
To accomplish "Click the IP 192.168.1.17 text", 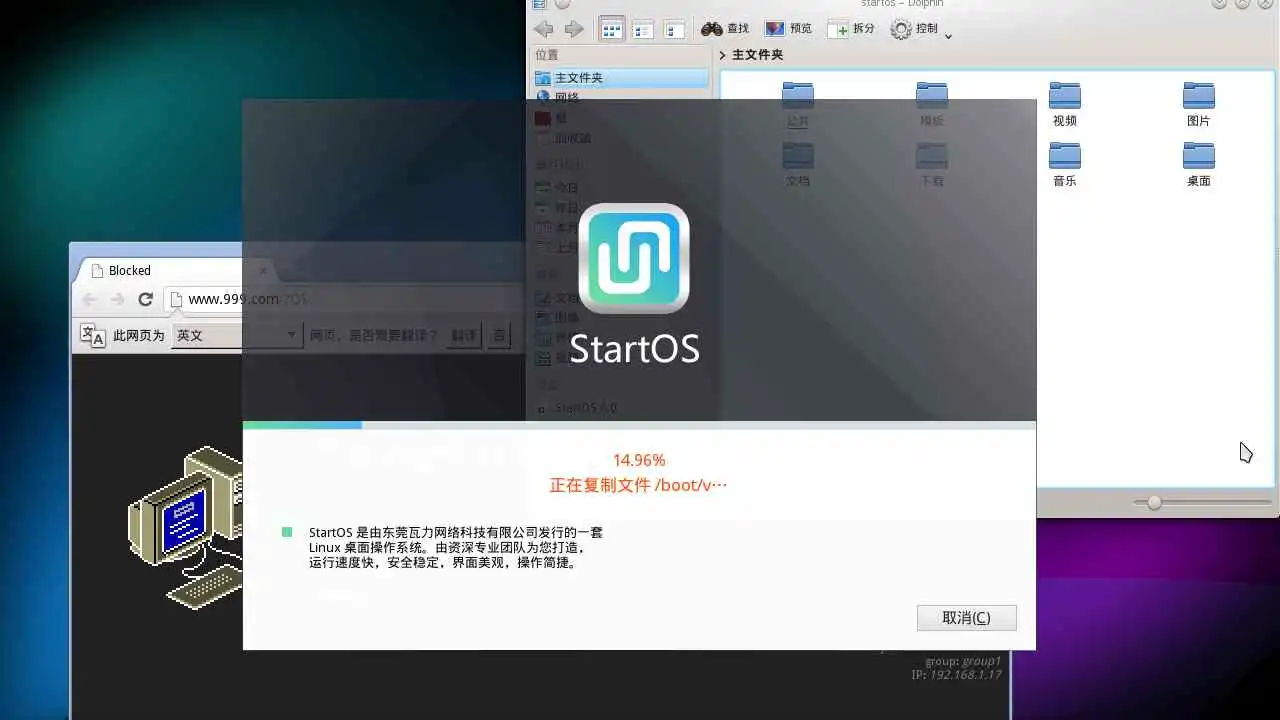I will [956, 675].
